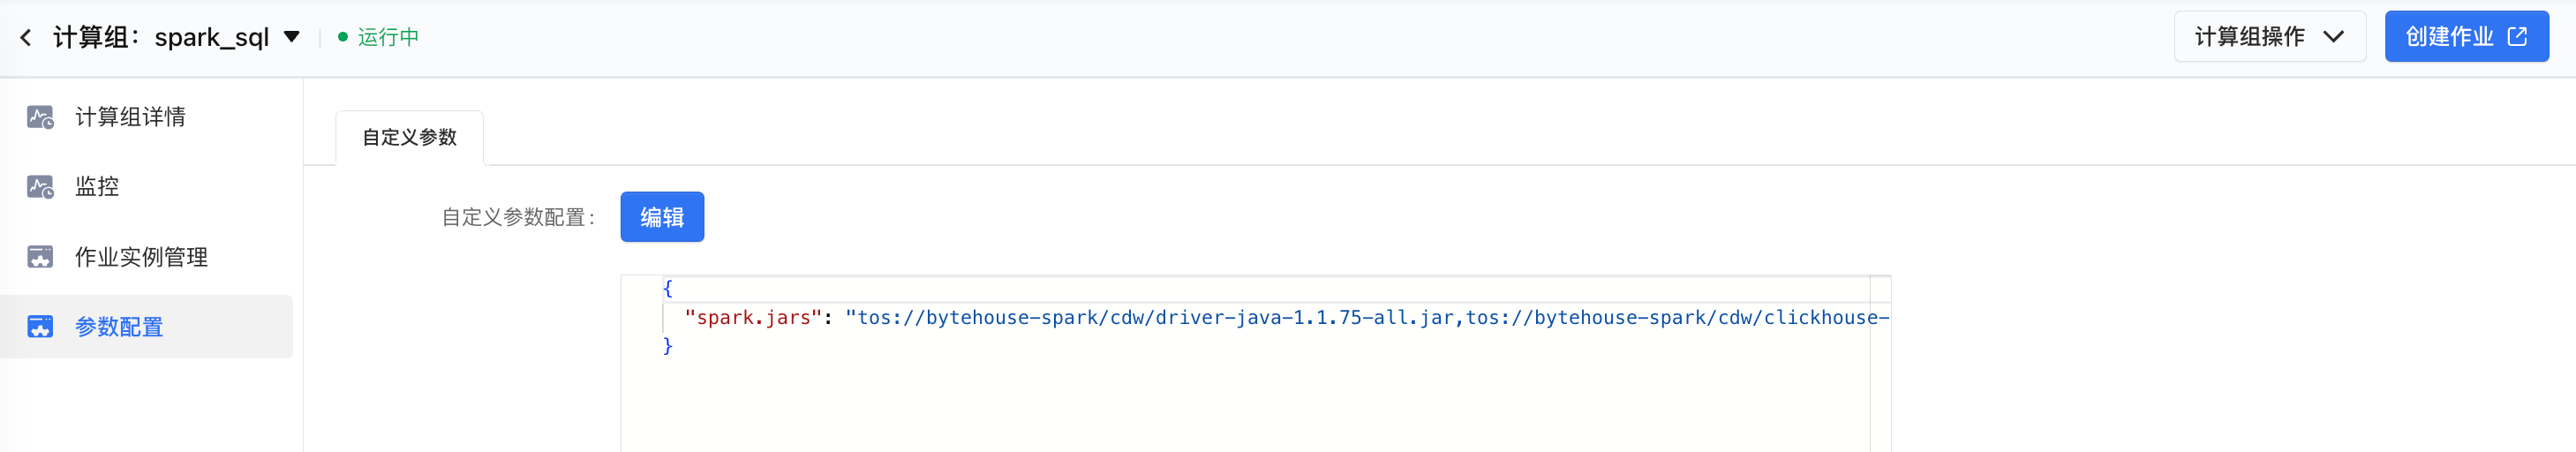Switch to the 自定义参数 tab
2576x452 pixels.
pyautogui.click(x=409, y=138)
